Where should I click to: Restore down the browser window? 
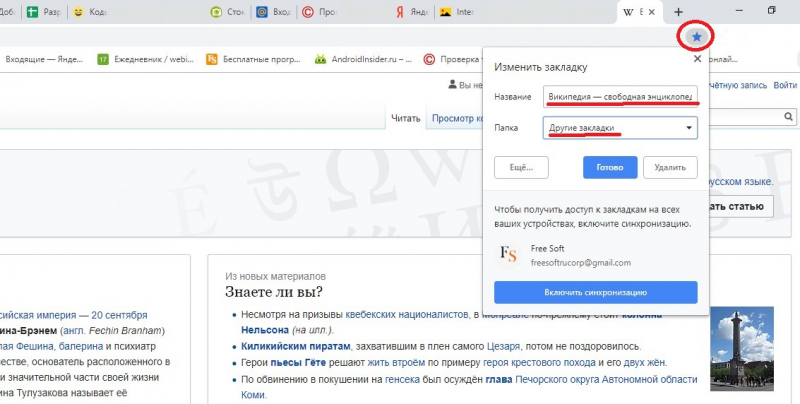tap(772, 10)
